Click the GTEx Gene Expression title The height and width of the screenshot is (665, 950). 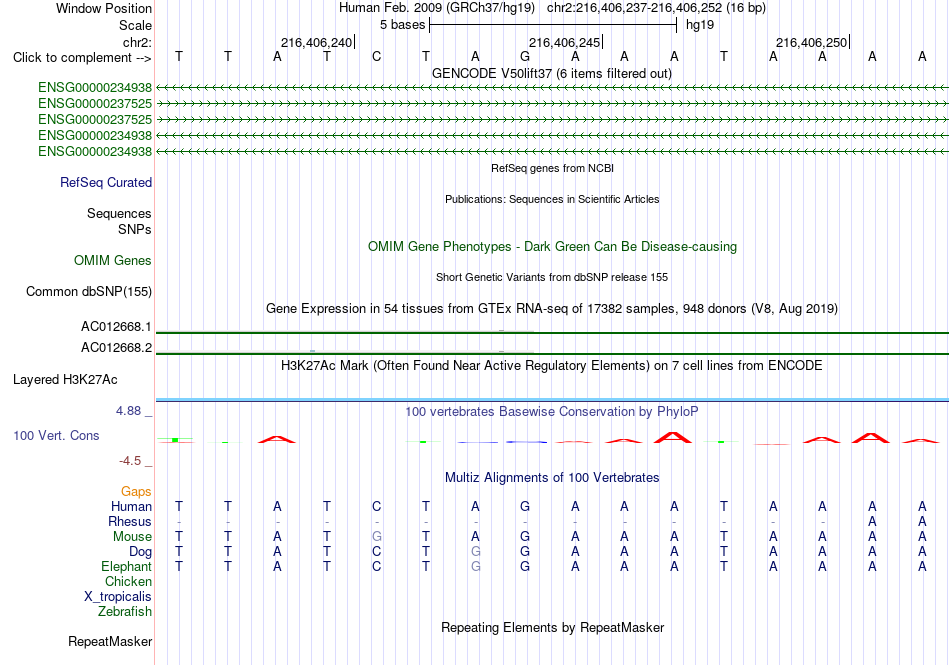click(551, 309)
